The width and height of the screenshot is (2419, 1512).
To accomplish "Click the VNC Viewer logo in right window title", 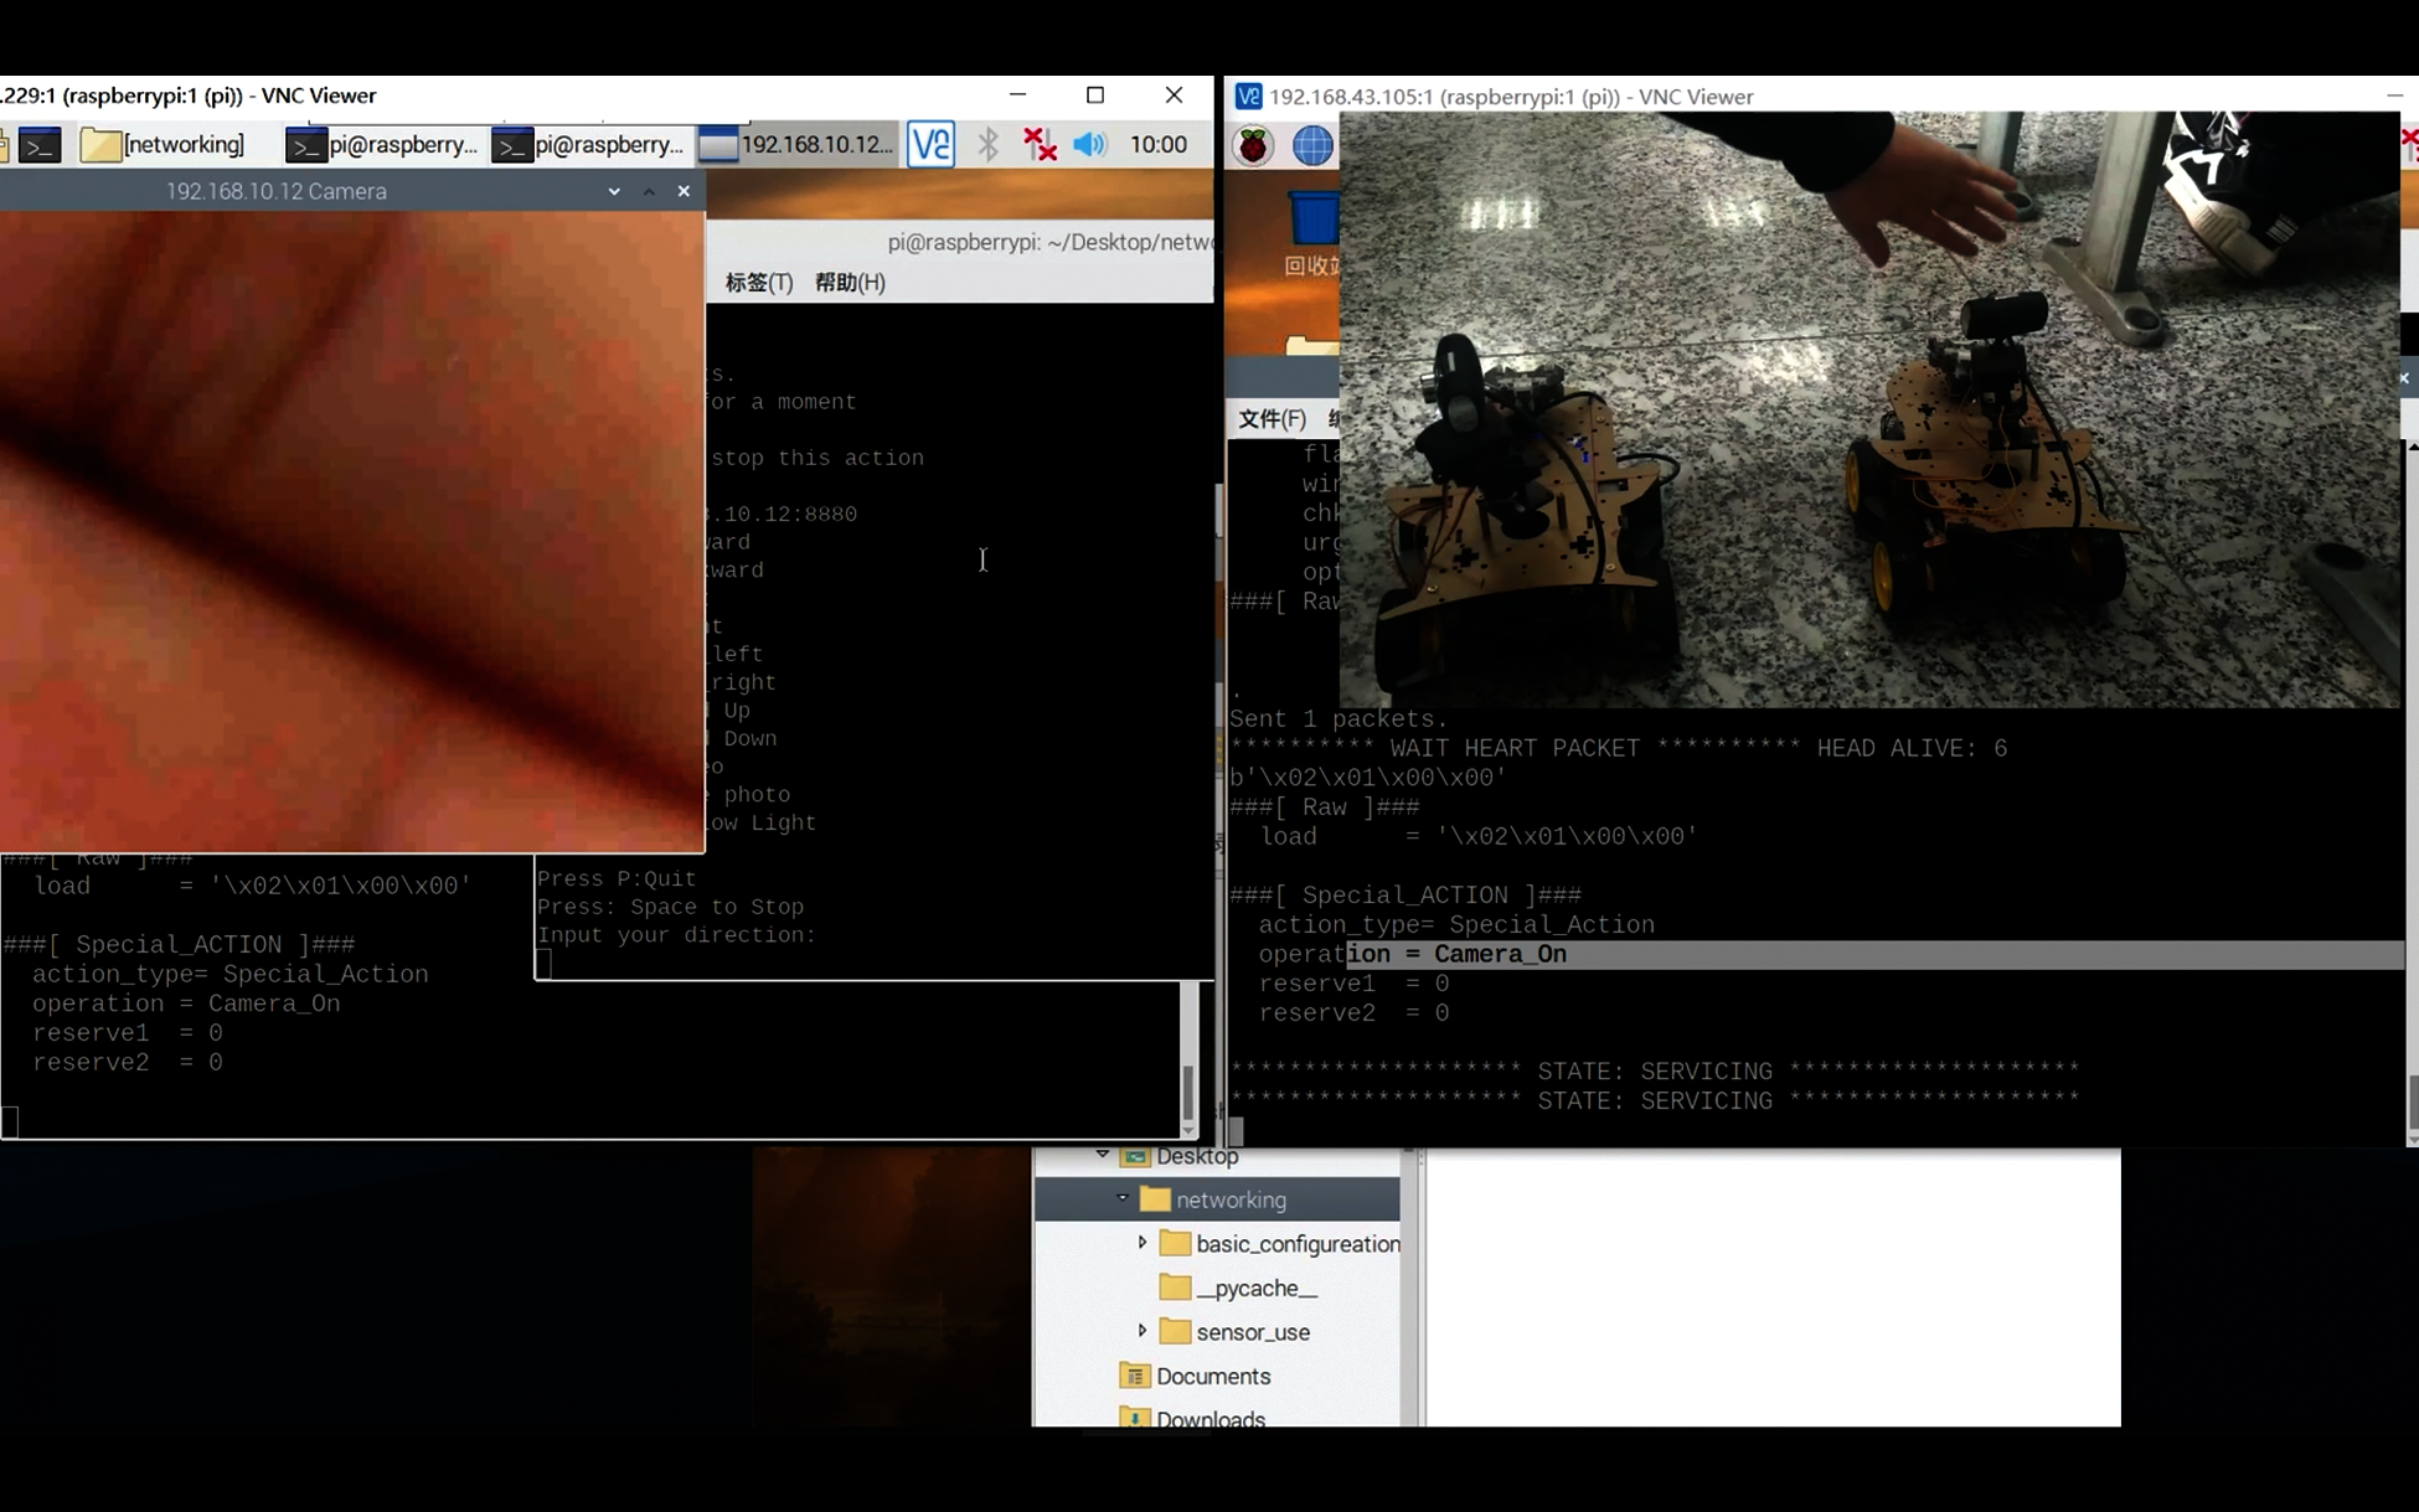I will (1248, 97).
